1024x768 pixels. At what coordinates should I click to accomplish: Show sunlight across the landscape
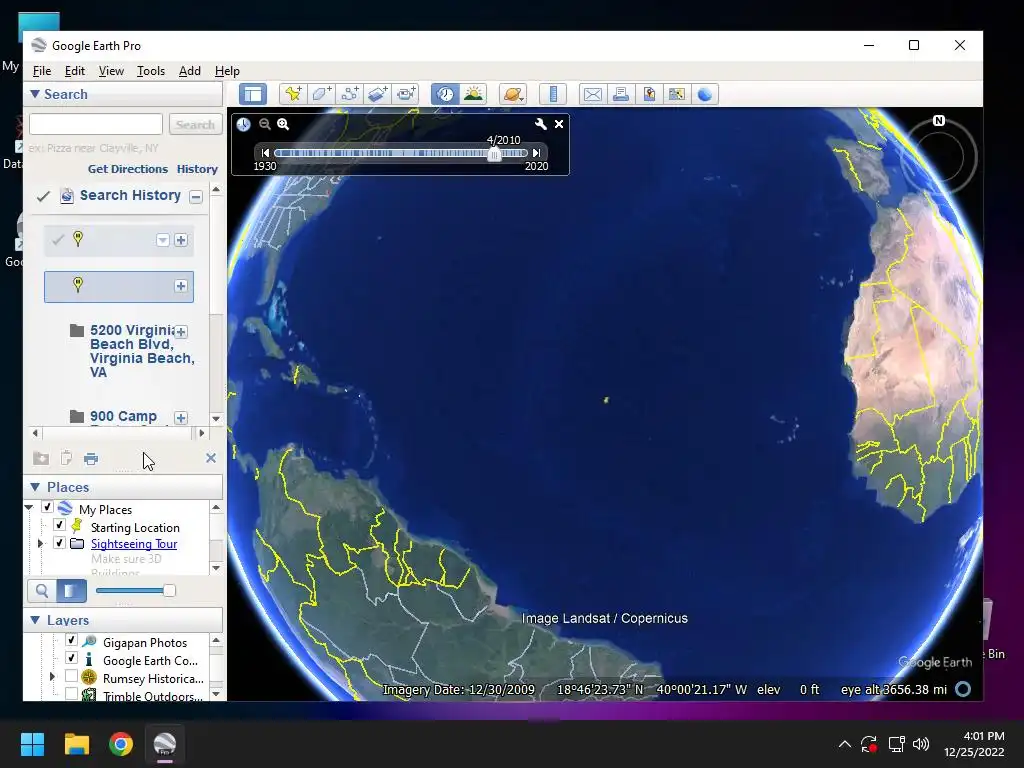point(473,94)
